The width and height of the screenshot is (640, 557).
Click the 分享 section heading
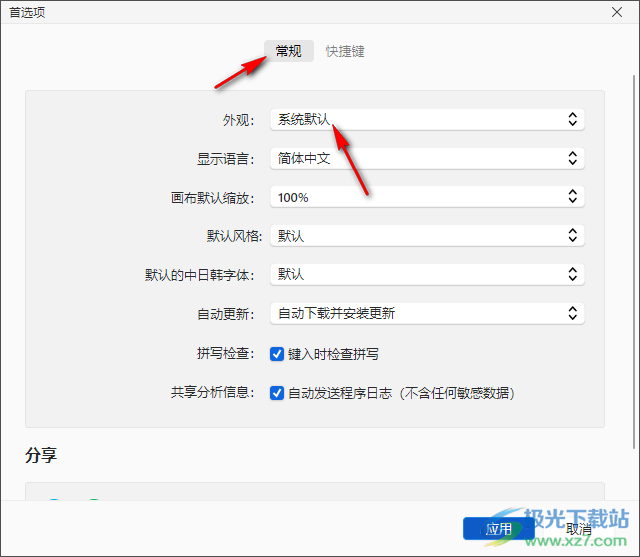coord(41,455)
